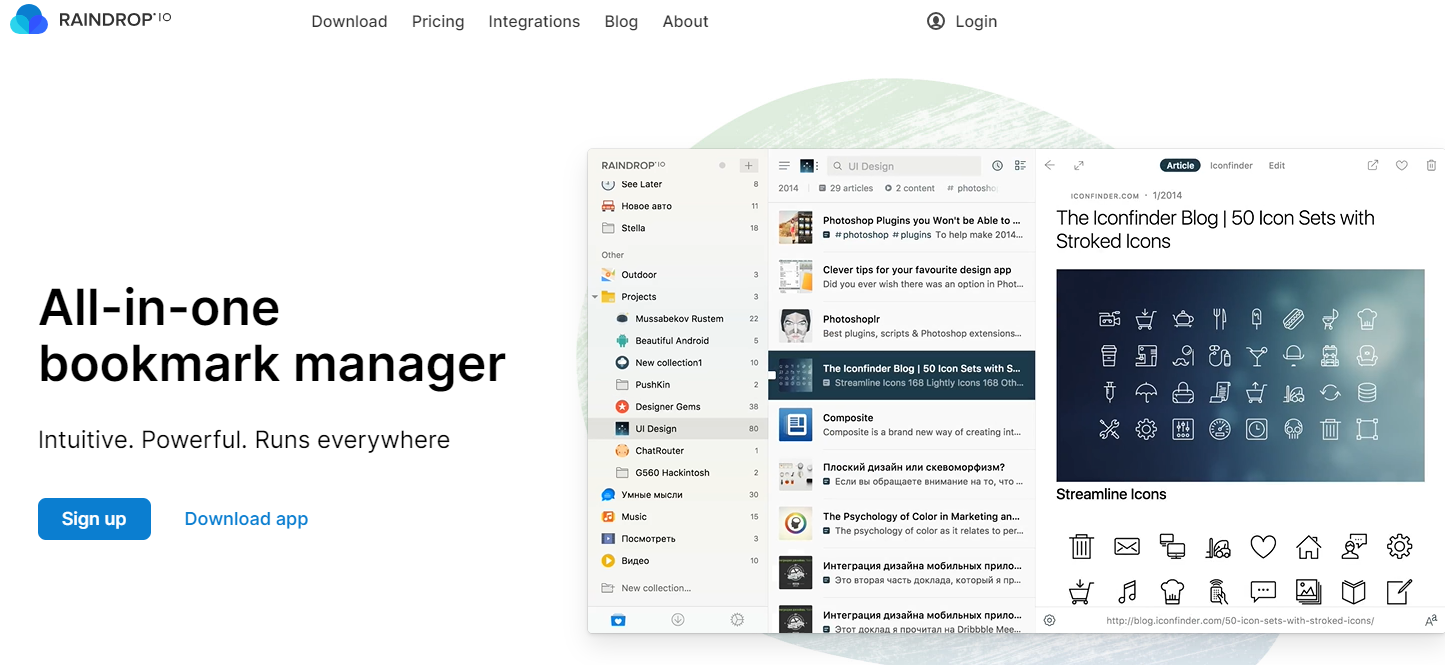
Task: Open The Psychology of Color in Marketing bookmark
Action: 901,523
